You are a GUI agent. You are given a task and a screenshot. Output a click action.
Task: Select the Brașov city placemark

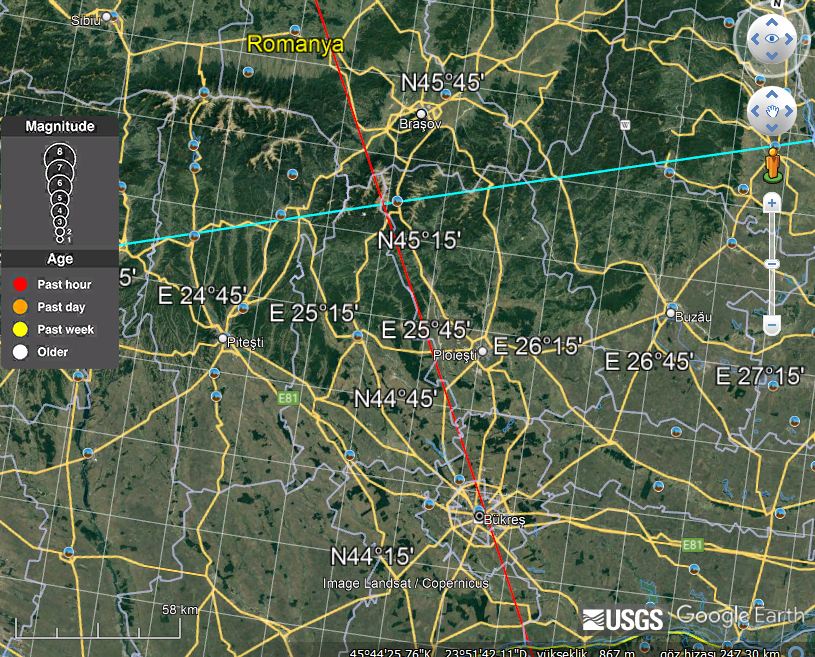point(422,114)
